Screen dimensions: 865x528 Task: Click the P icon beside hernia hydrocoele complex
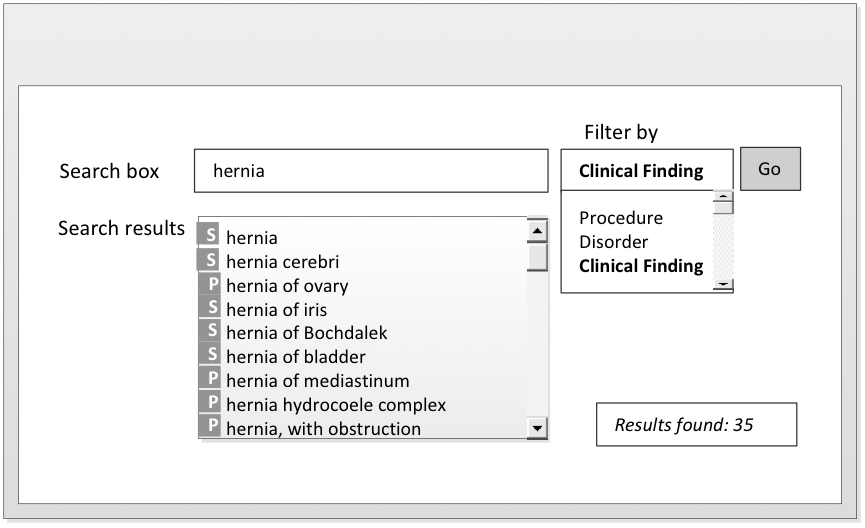pos(211,404)
